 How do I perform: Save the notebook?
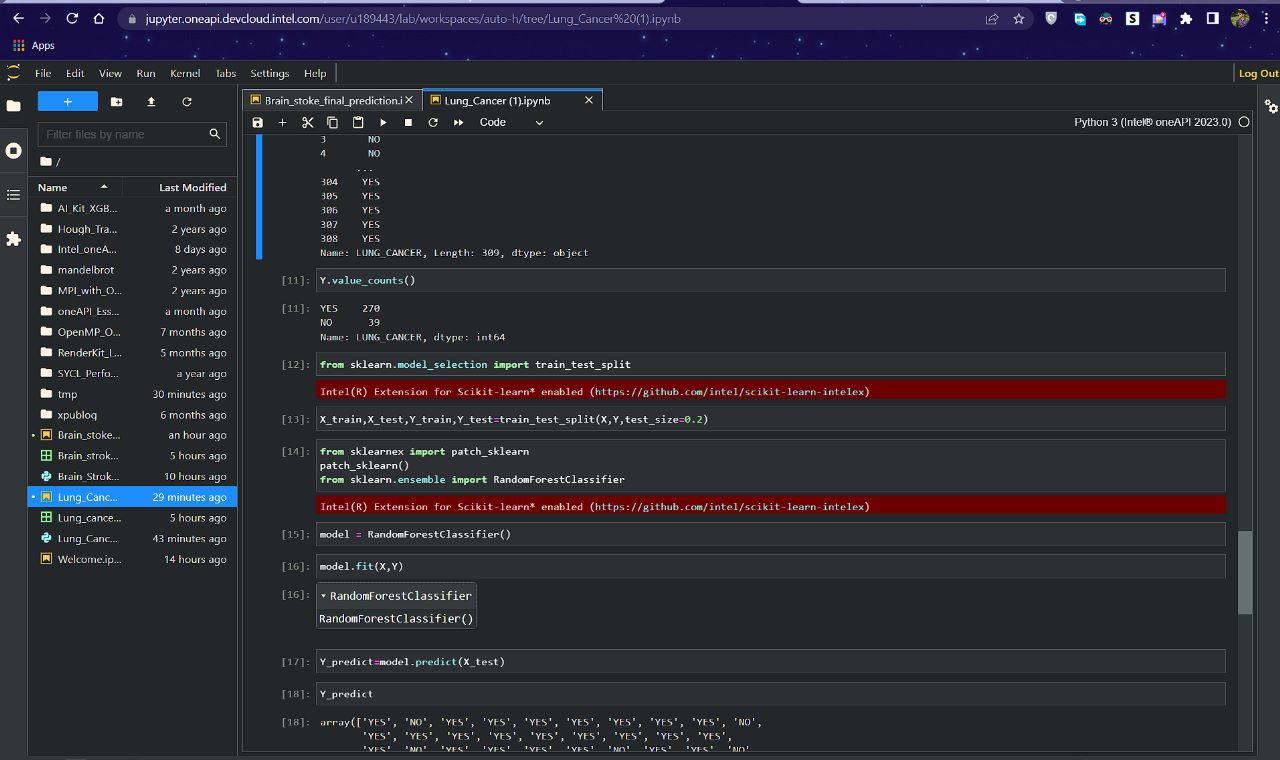point(258,121)
